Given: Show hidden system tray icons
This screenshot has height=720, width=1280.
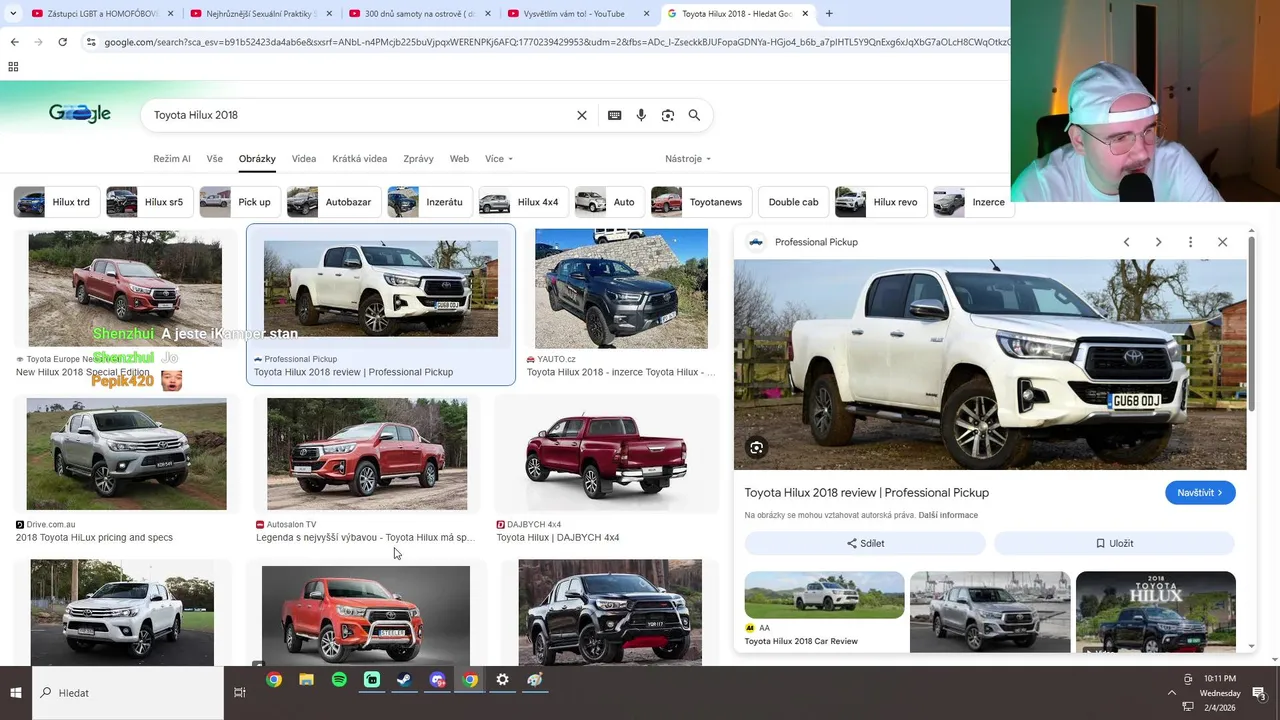Looking at the screenshot, I should click(x=1172, y=693).
